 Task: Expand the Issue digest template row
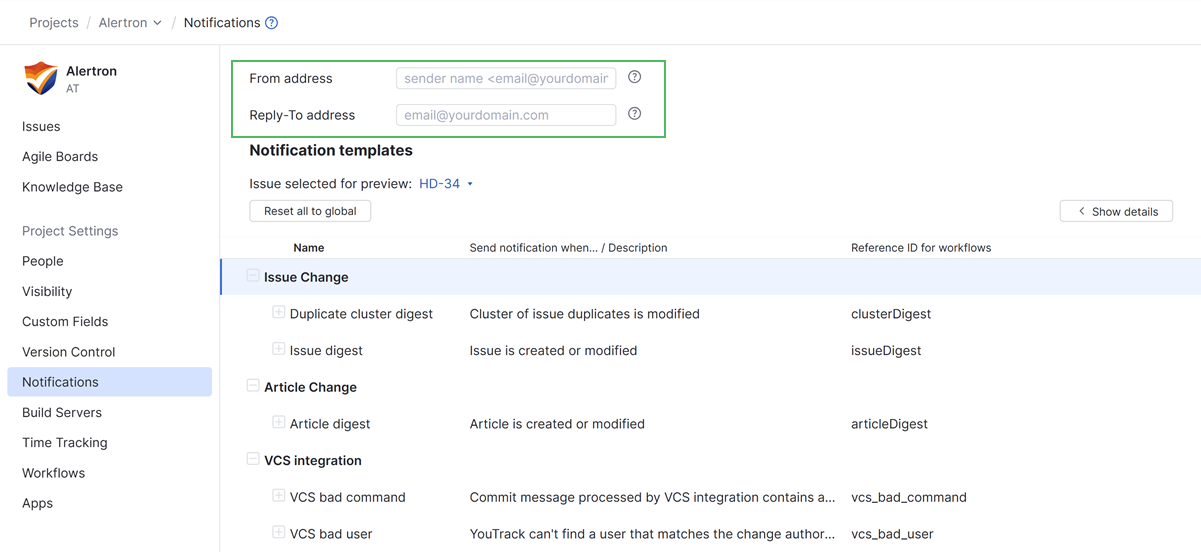278,350
